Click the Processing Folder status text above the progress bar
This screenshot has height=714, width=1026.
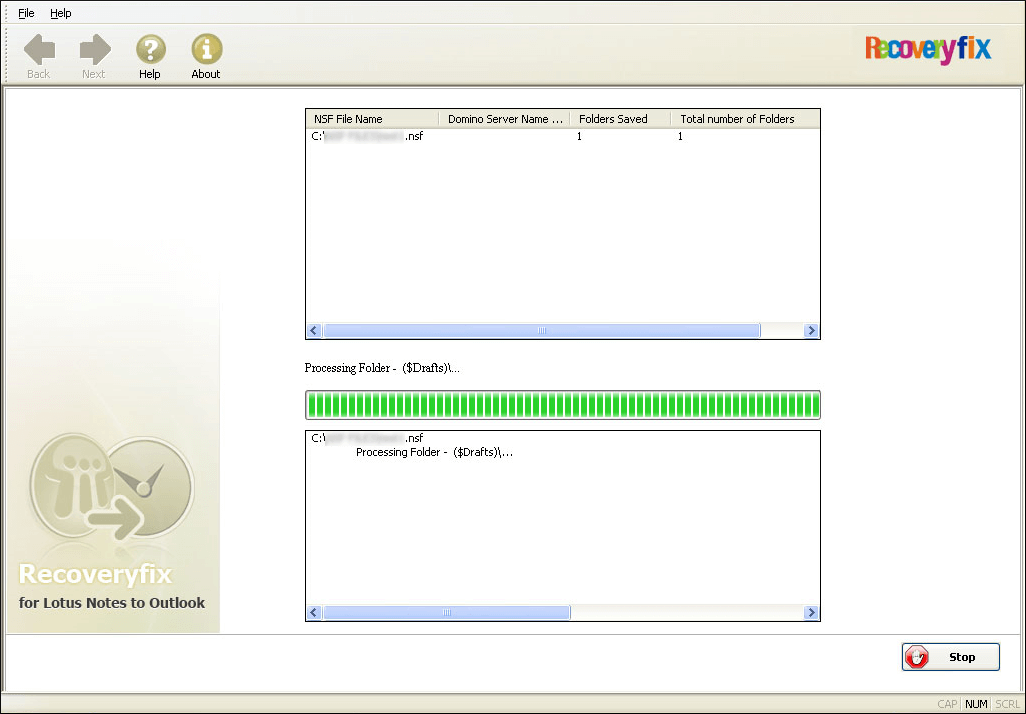click(x=382, y=368)
